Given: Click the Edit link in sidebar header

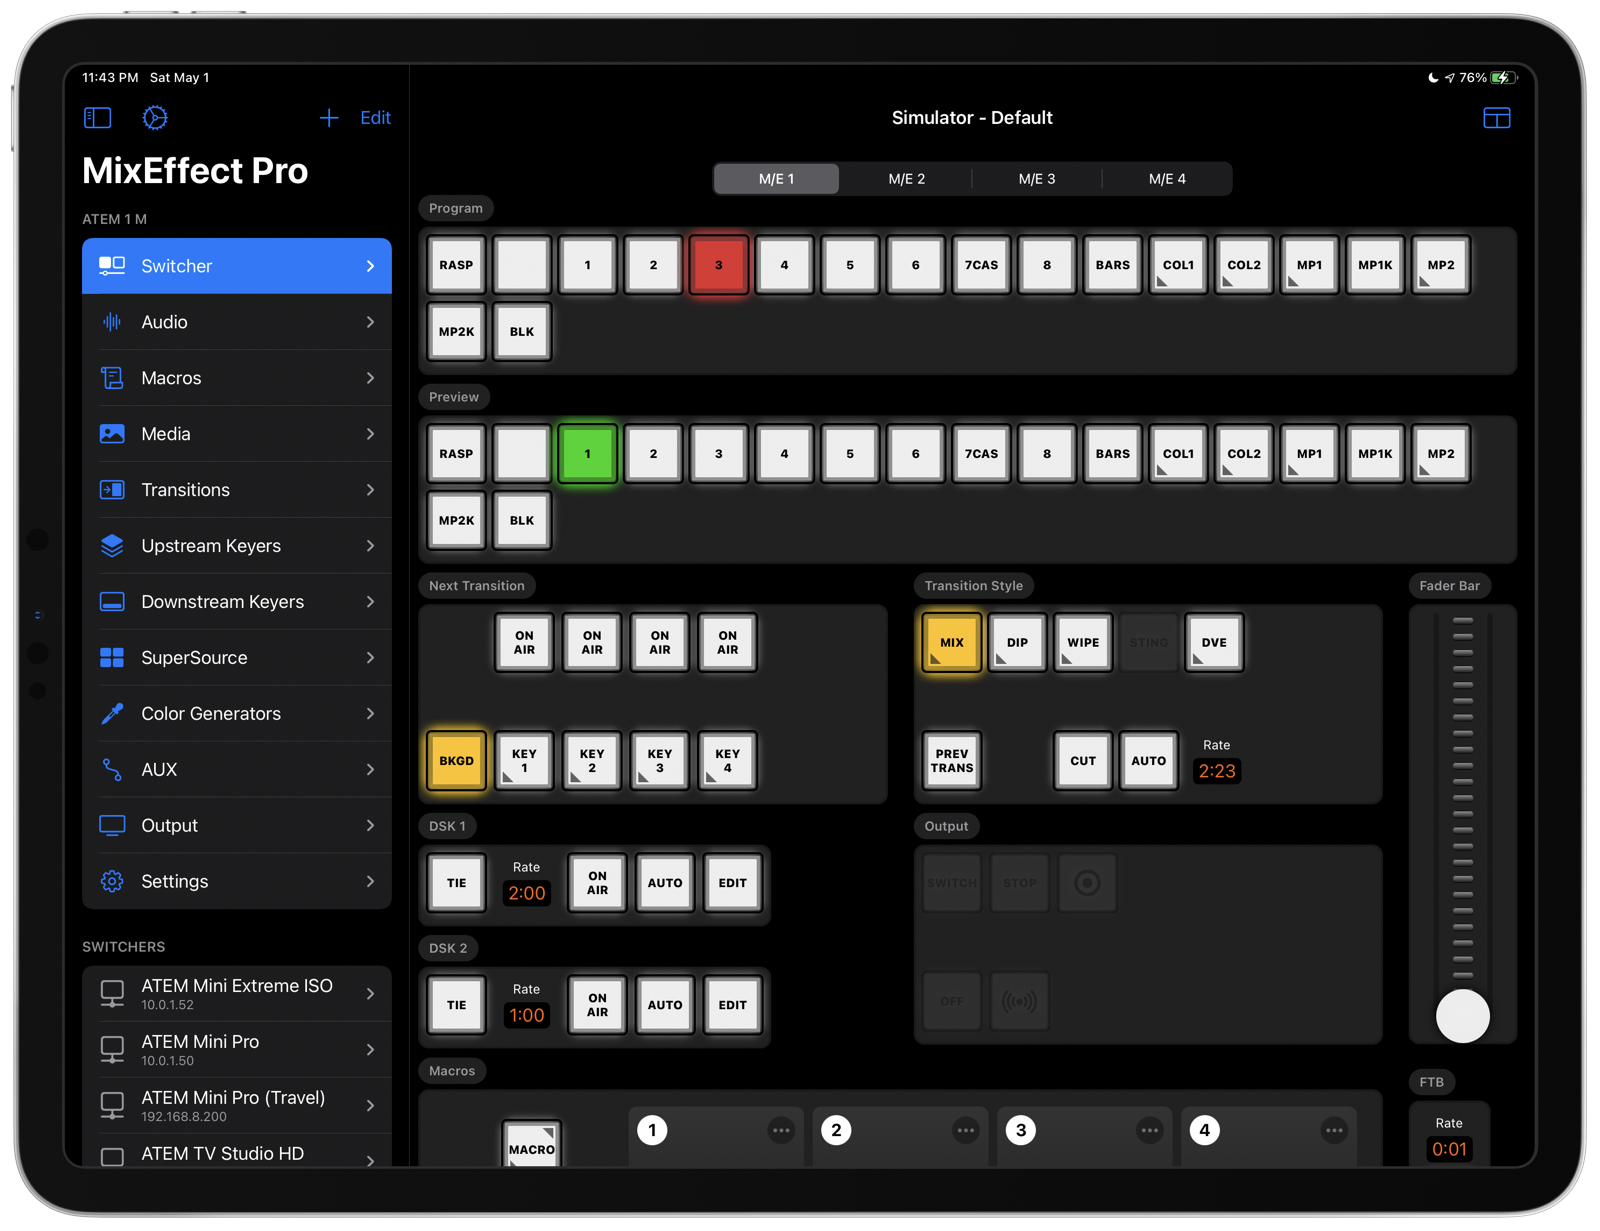Looking at the screenshot, I should pos(375,118).
